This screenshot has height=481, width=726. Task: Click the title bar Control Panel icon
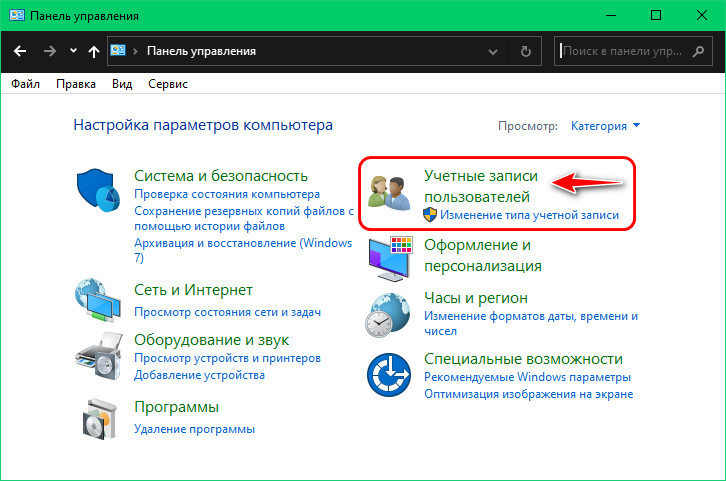(17, 15)
